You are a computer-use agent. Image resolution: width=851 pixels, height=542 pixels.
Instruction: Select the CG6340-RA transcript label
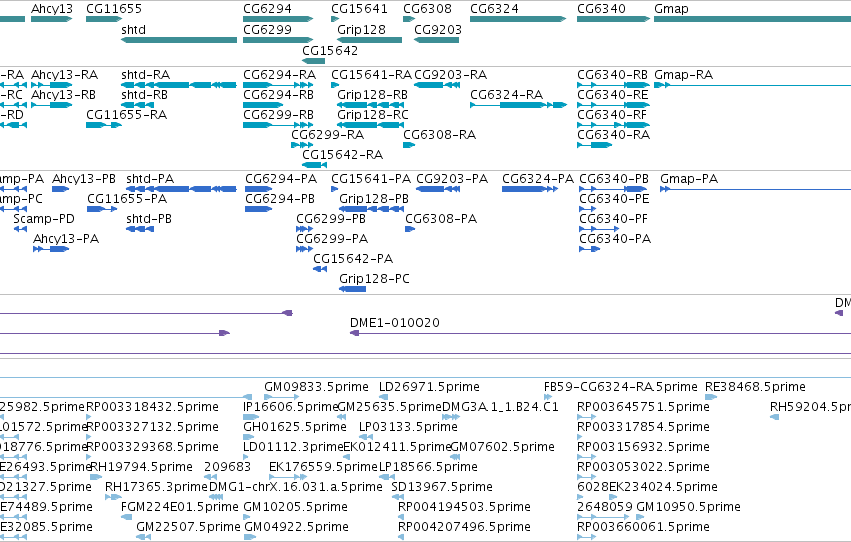[613, 135]
